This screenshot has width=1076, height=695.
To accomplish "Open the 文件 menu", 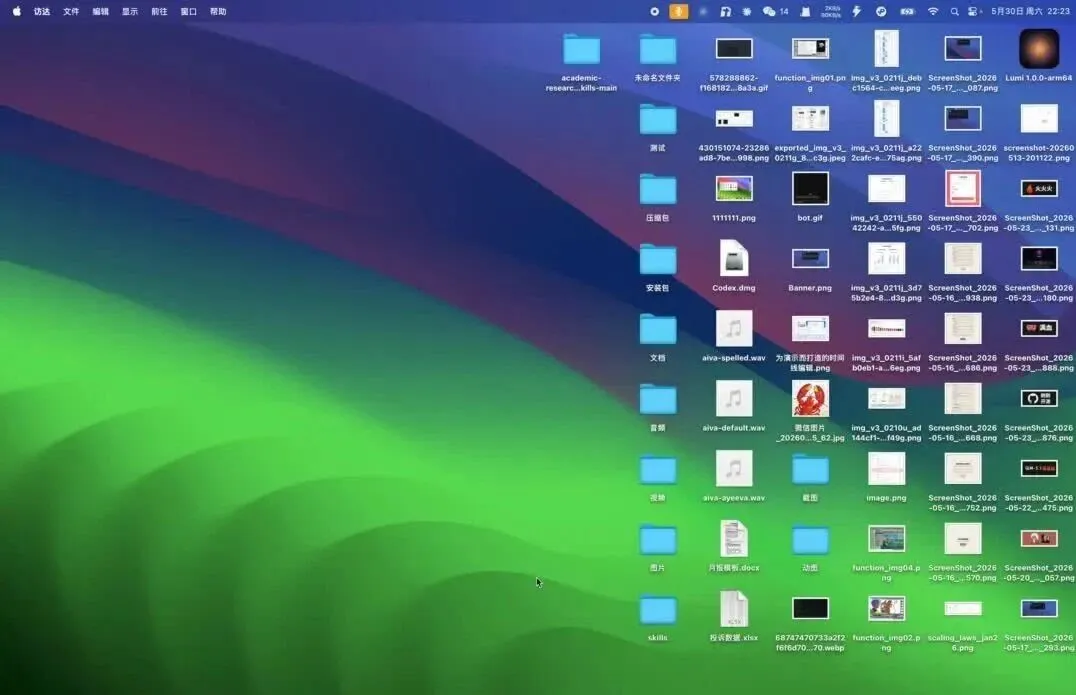I will [x=71, y=12].
